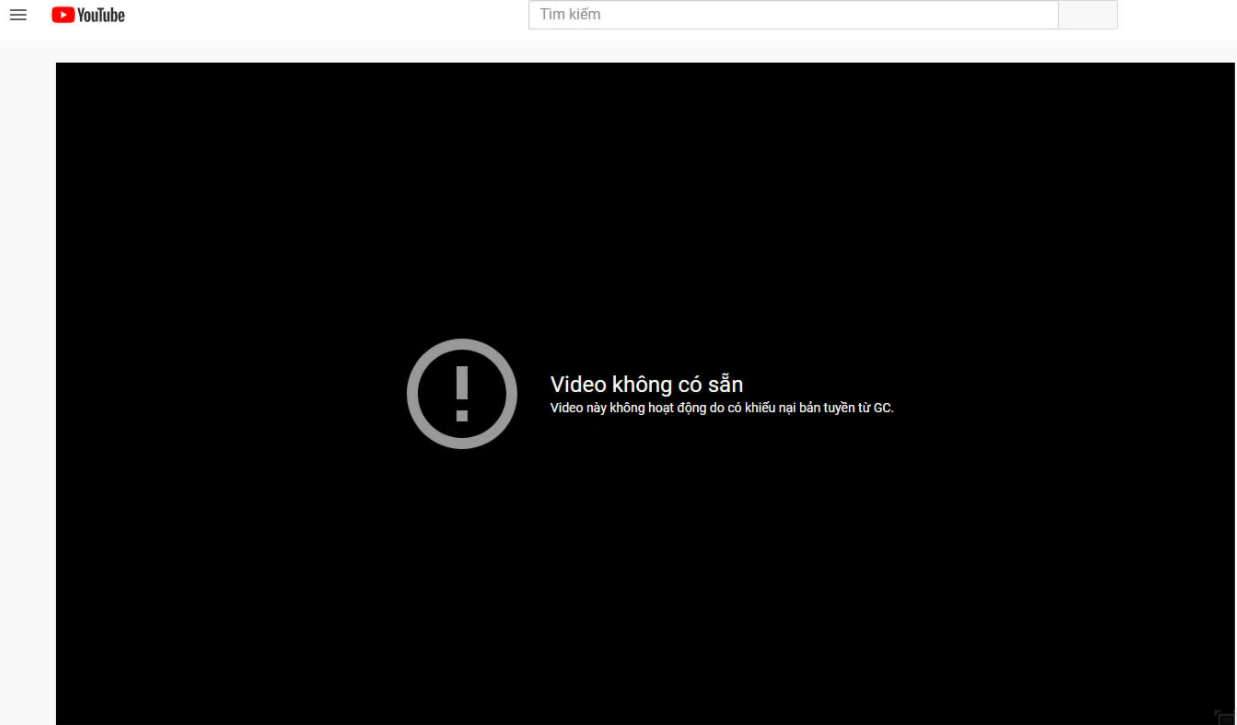Click the copyright claim message text

tap(721, 408)
